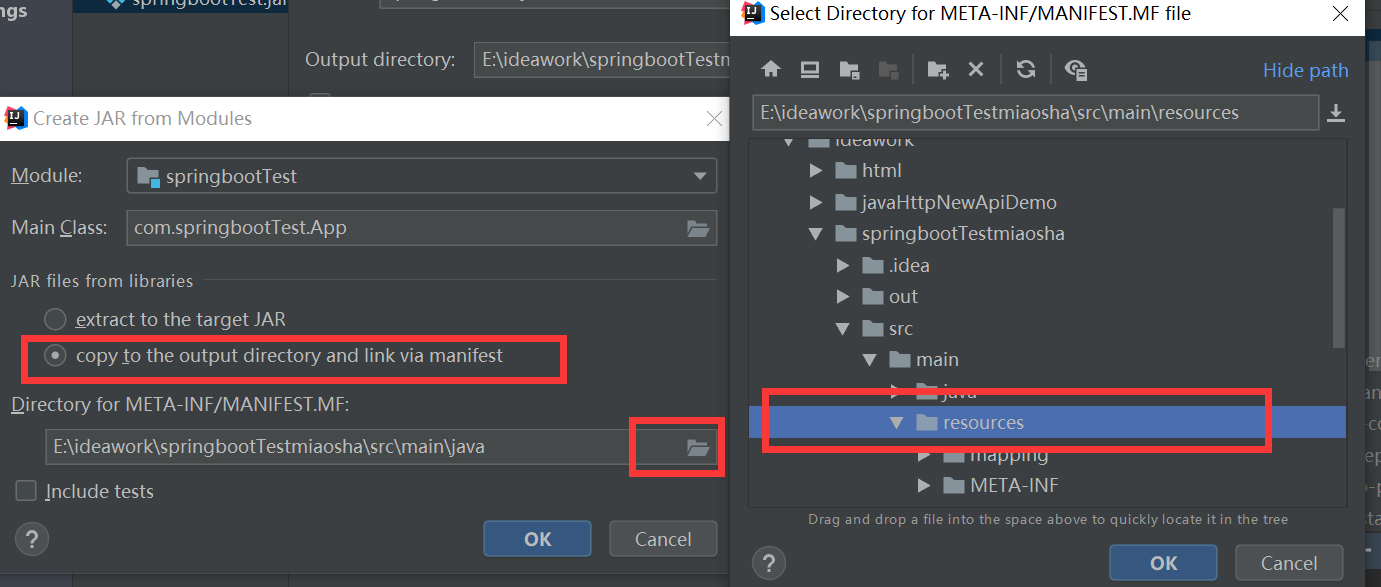1381x587 pixels.
Task: Open the Module dropdown showing springbootTest
Action: [x=701, y=175]
